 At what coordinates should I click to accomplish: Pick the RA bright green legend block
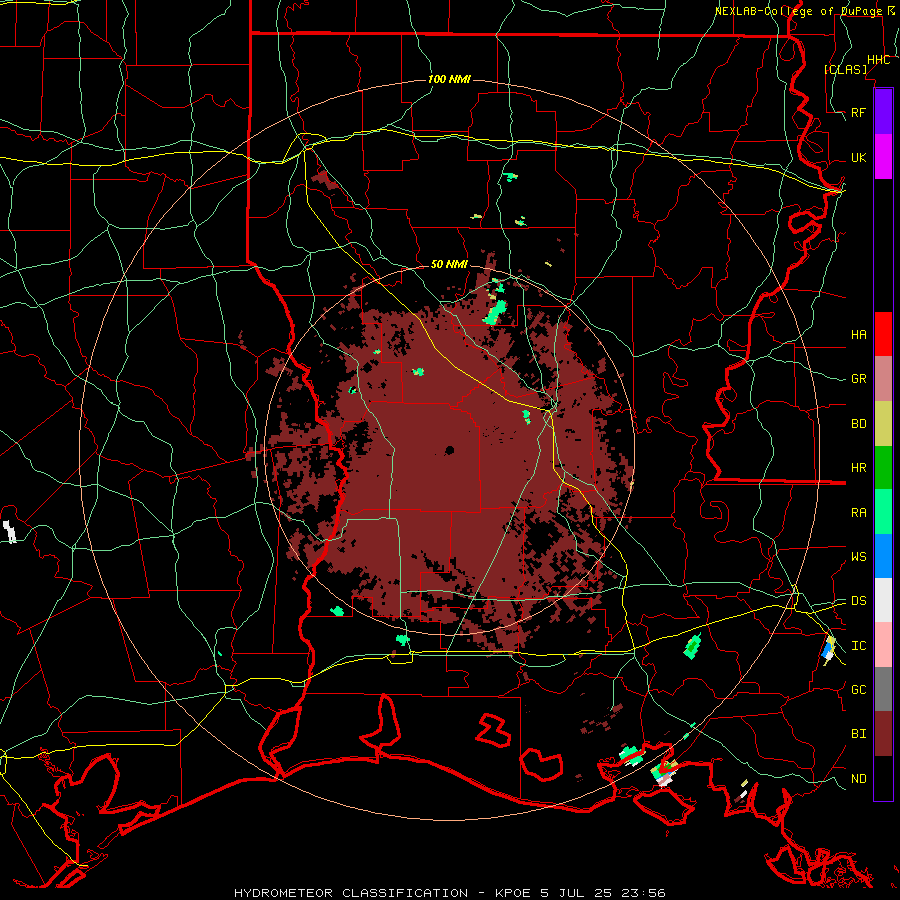tap(883, 512)
